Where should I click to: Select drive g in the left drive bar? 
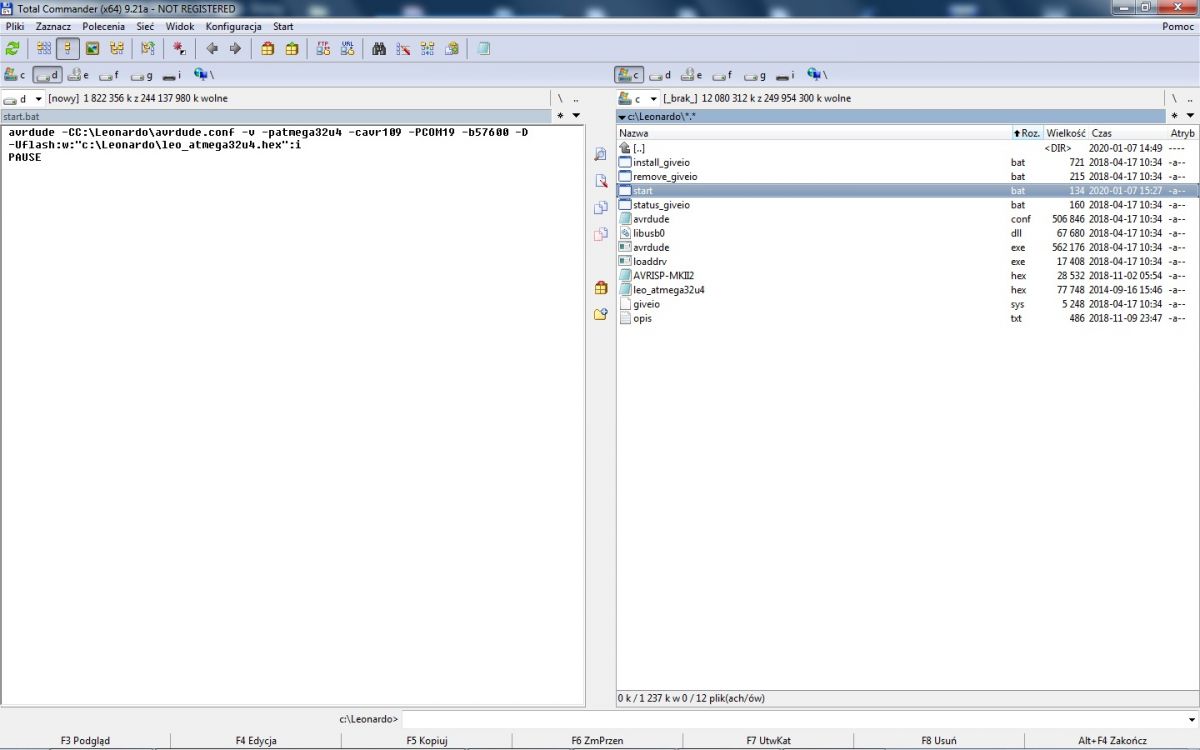(140, 75)
